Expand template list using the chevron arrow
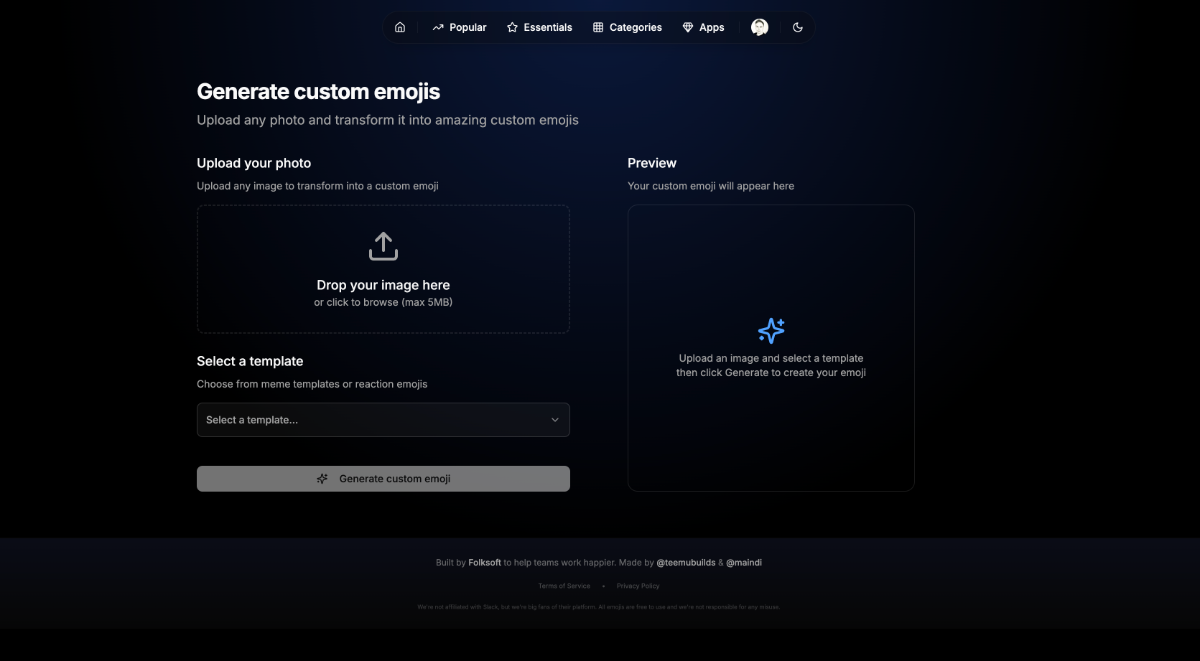 coord(555,420)
